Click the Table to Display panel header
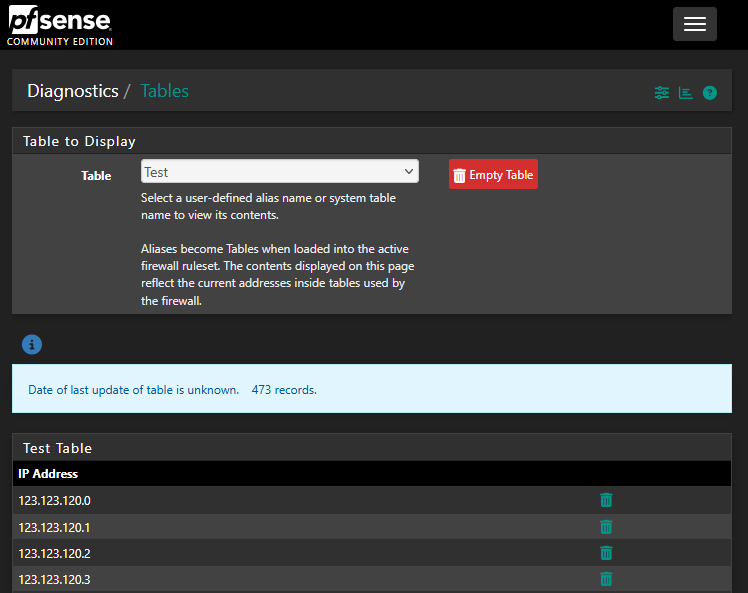The height and width of the screenshot is (593, 748). (x=79, y=141)
